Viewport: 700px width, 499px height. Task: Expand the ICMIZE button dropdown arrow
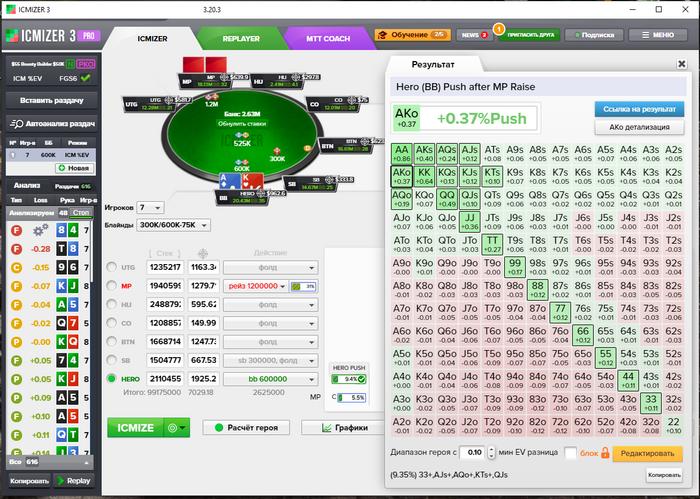pos(183,428)
